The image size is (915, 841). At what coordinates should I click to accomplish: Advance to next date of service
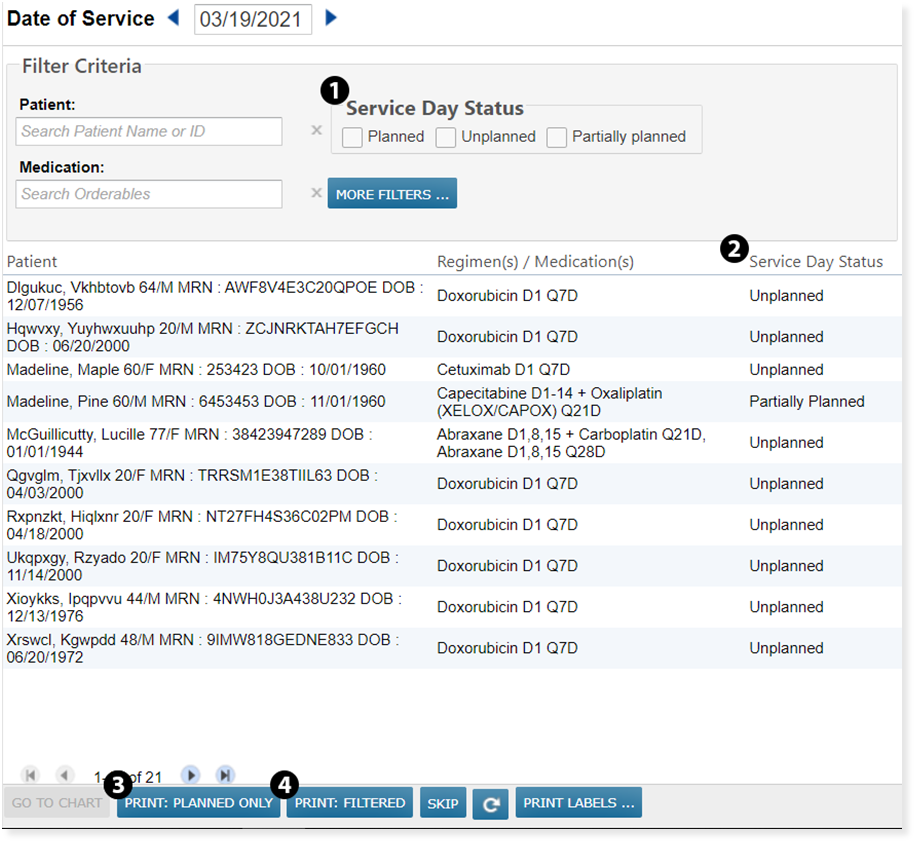(x=331, y=18)
